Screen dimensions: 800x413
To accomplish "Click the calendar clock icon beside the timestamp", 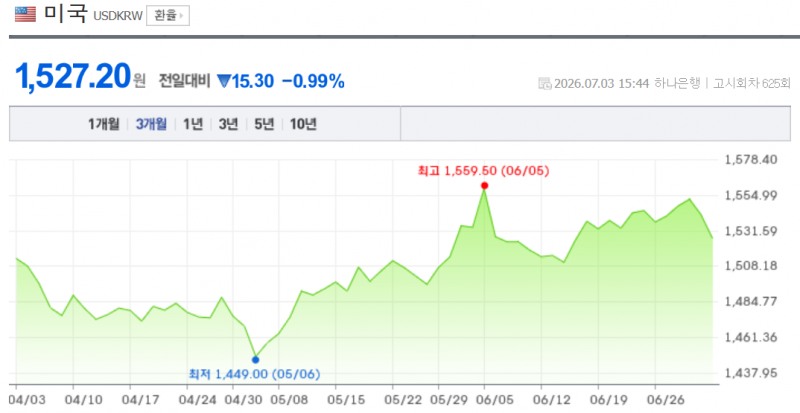I will point(544,83).
